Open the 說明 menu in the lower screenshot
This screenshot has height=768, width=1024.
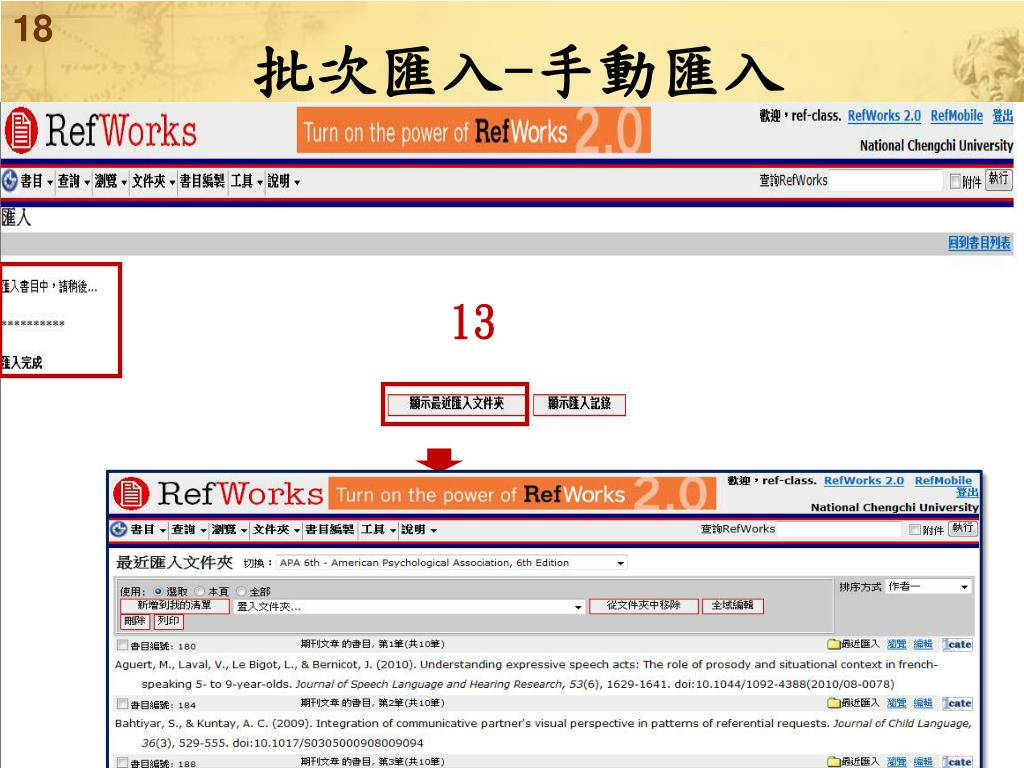pos(419,529)
